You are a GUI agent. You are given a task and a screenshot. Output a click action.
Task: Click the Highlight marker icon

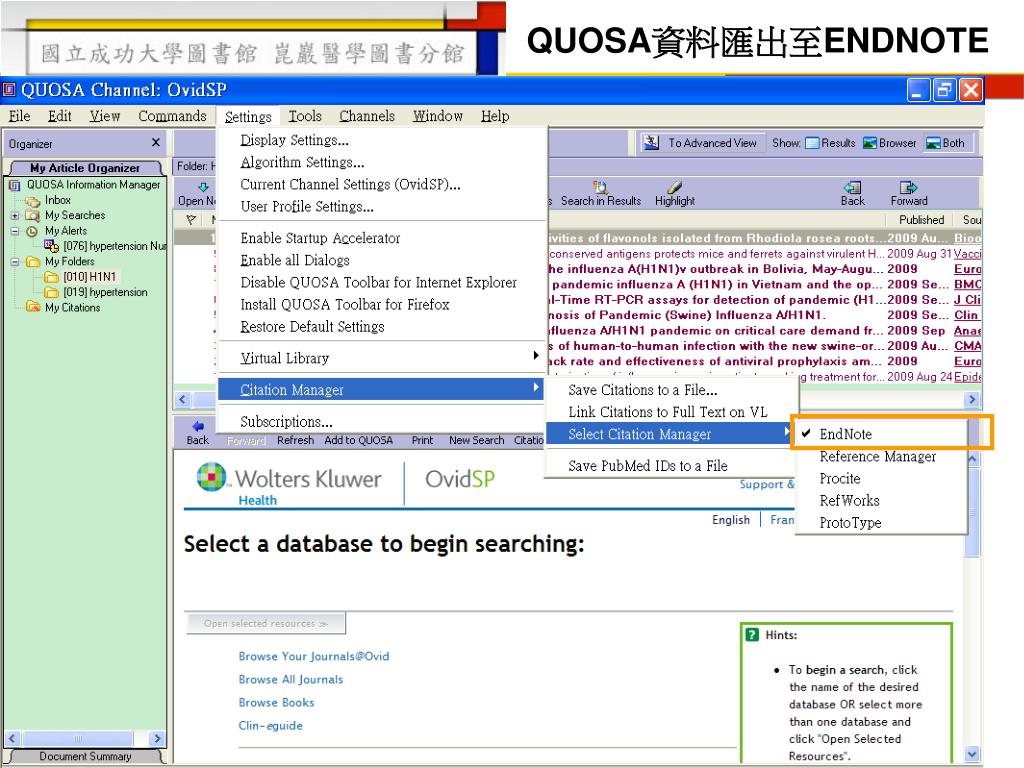coord(675,187)
